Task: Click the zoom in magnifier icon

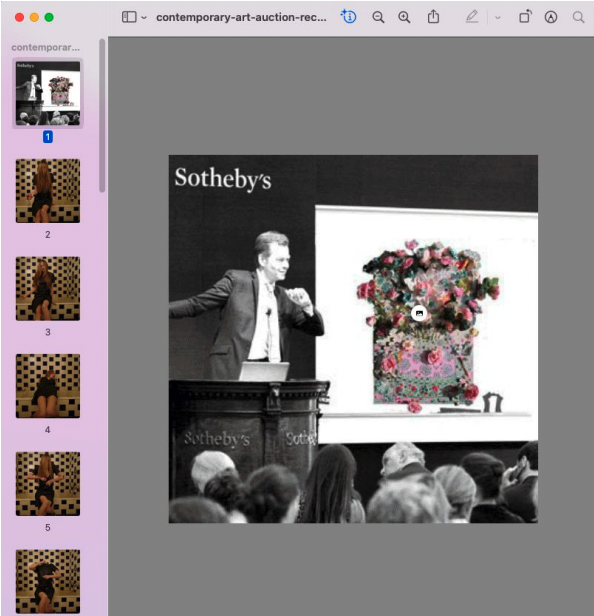Action: 404,17
